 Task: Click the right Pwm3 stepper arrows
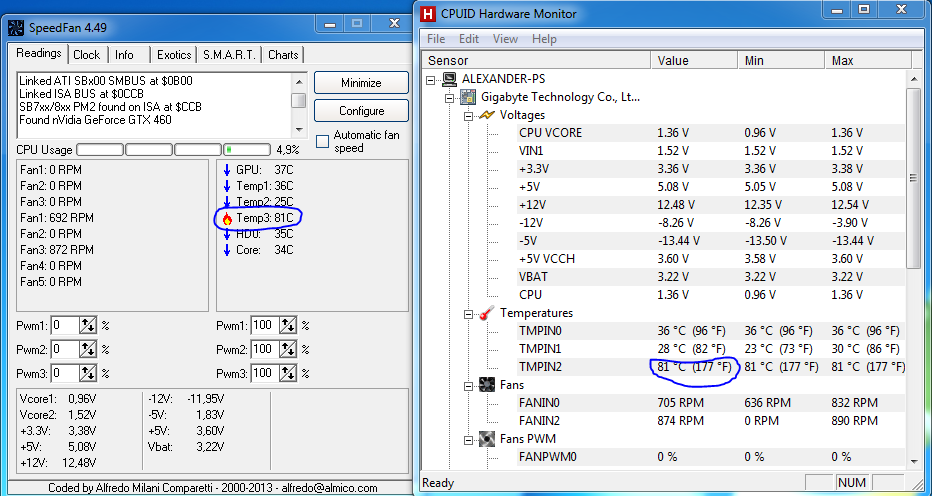point(288,373)
